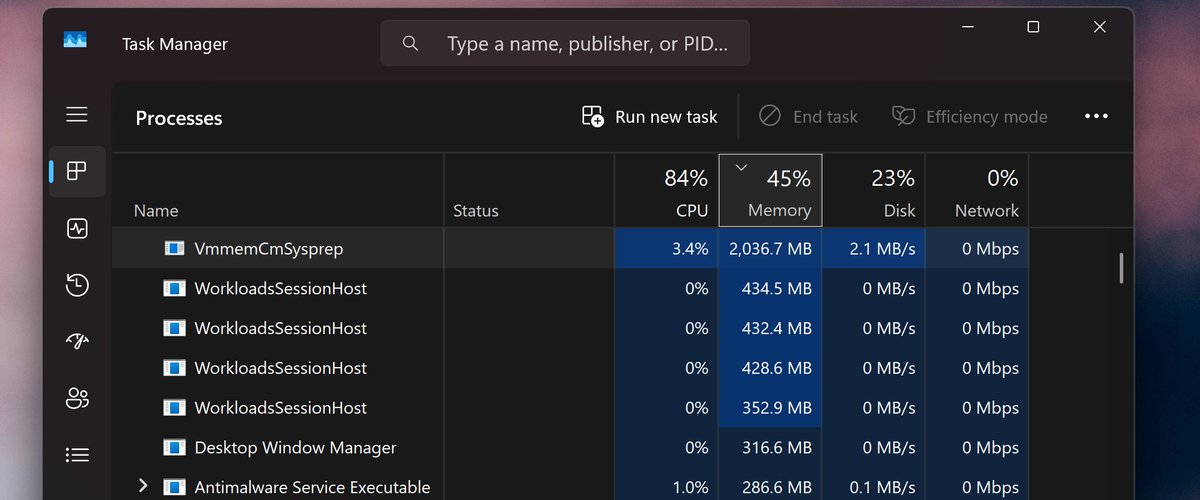Click icon of WorkloadsSessionHost using 352.9 MB
The width and height of the screenshot is (1200, 500).
[174, 407]
